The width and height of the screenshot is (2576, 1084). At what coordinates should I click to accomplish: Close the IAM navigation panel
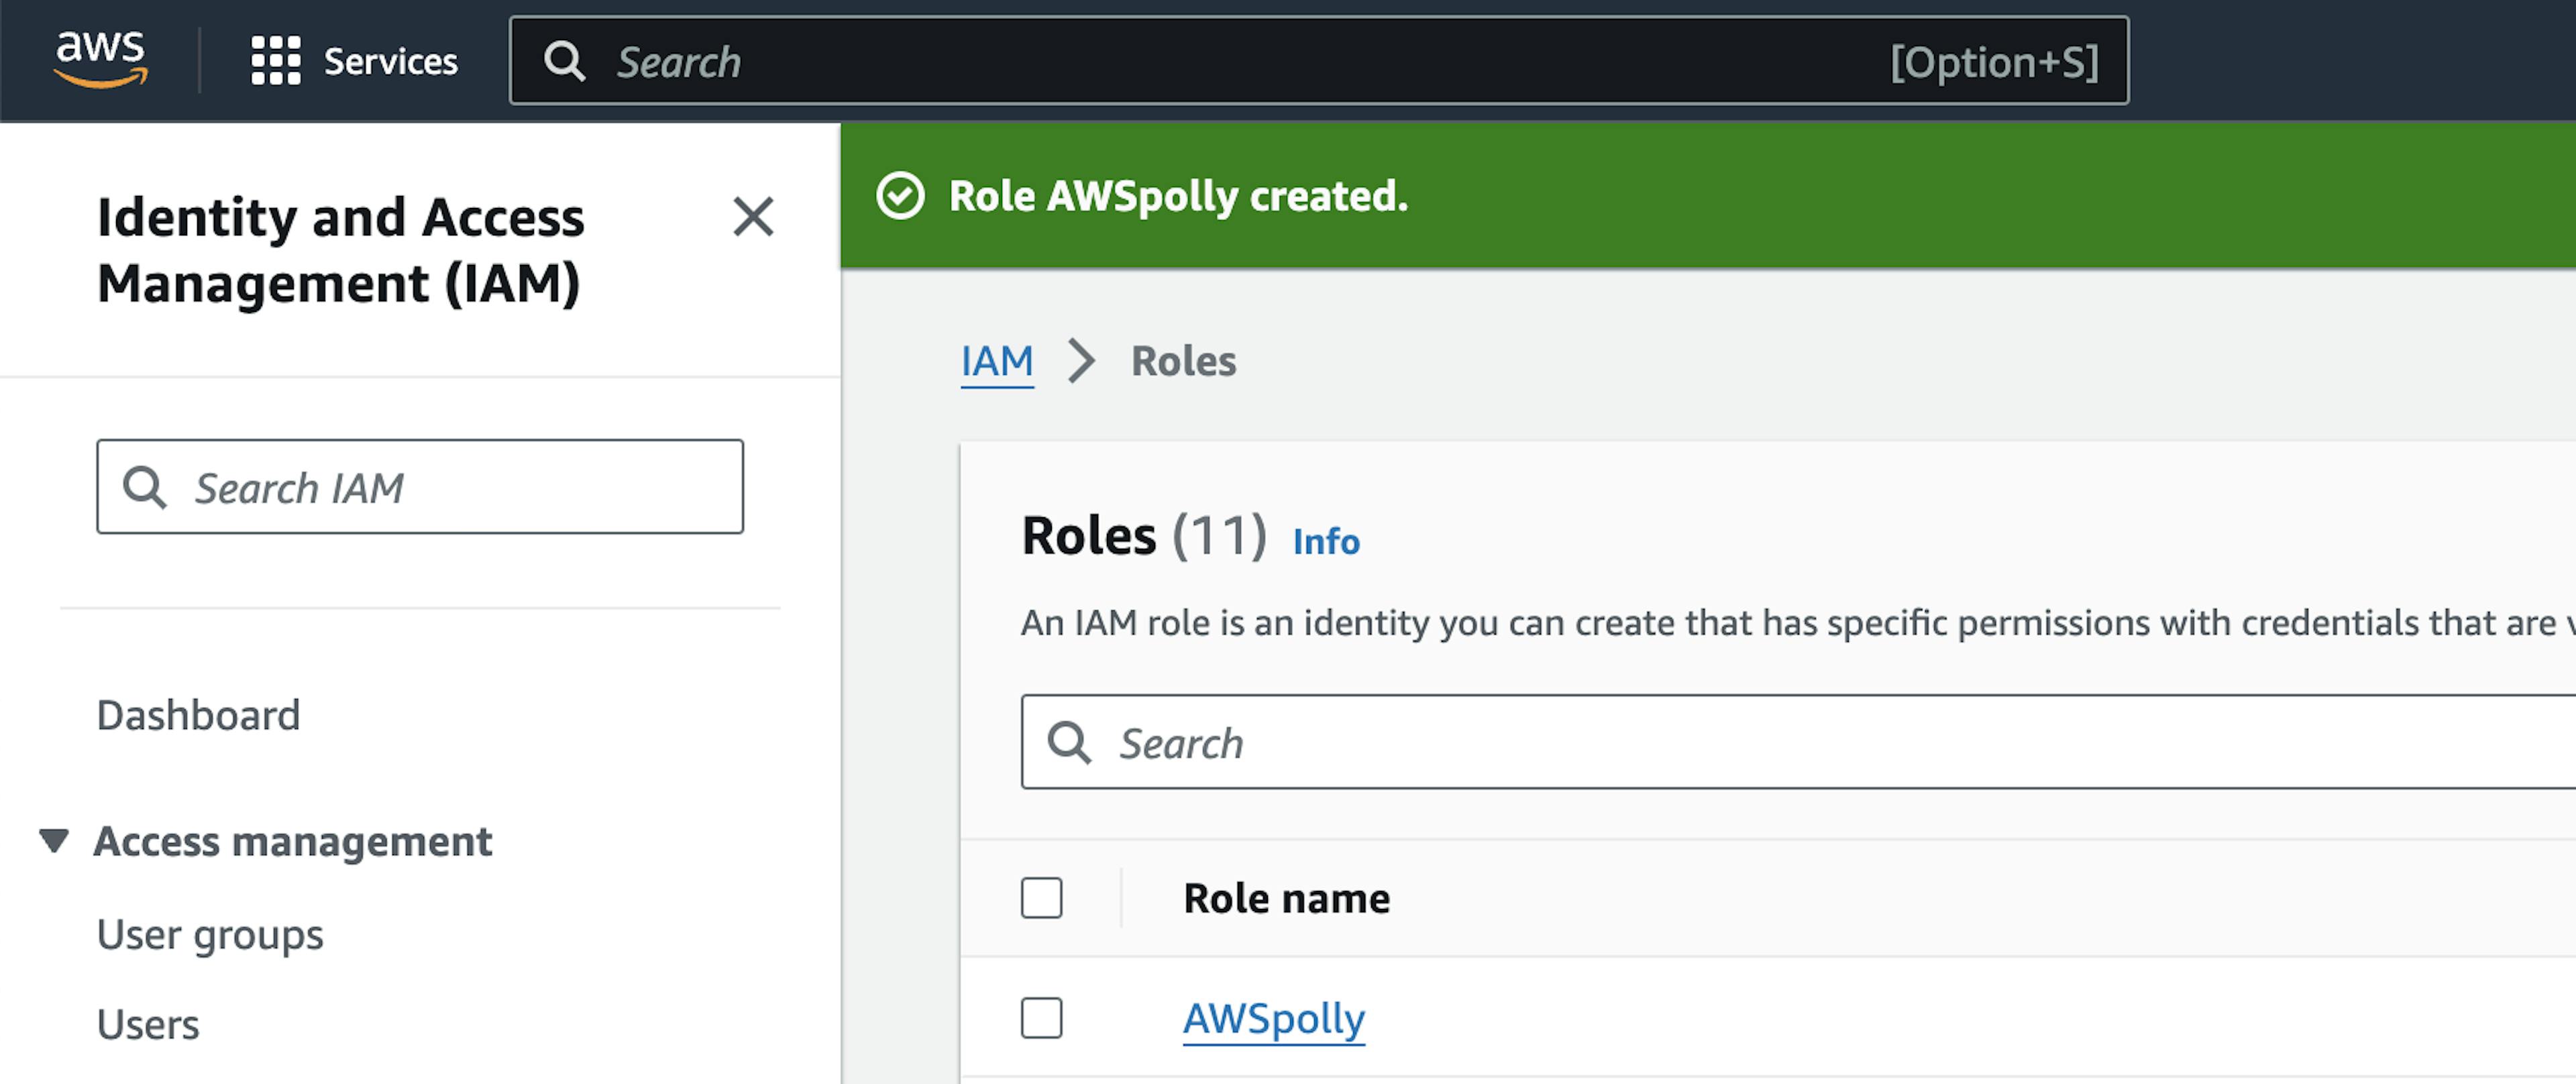pyautogui.click(x=753, y=216)
